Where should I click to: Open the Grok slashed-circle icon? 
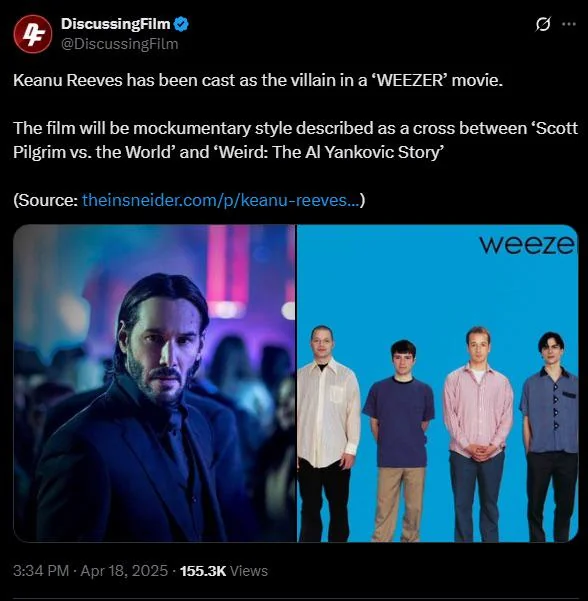pyautogui.click(x=543, y=24)
